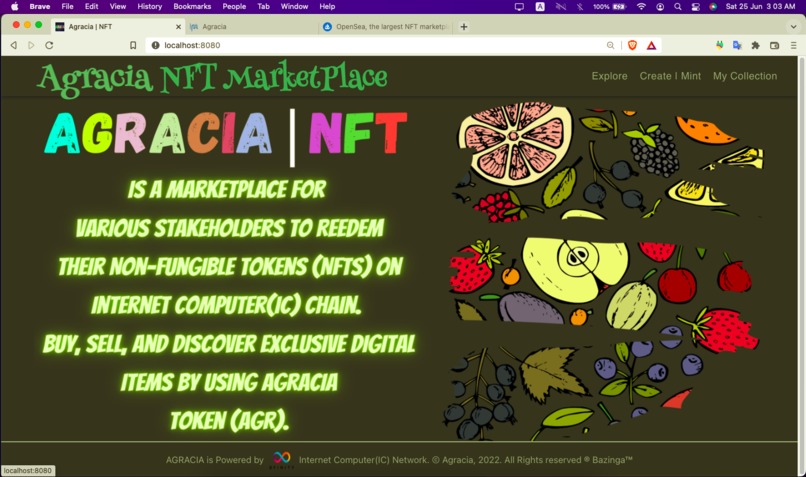Open the date and time display
The image size is (806, 477).
tap(760, 7)
